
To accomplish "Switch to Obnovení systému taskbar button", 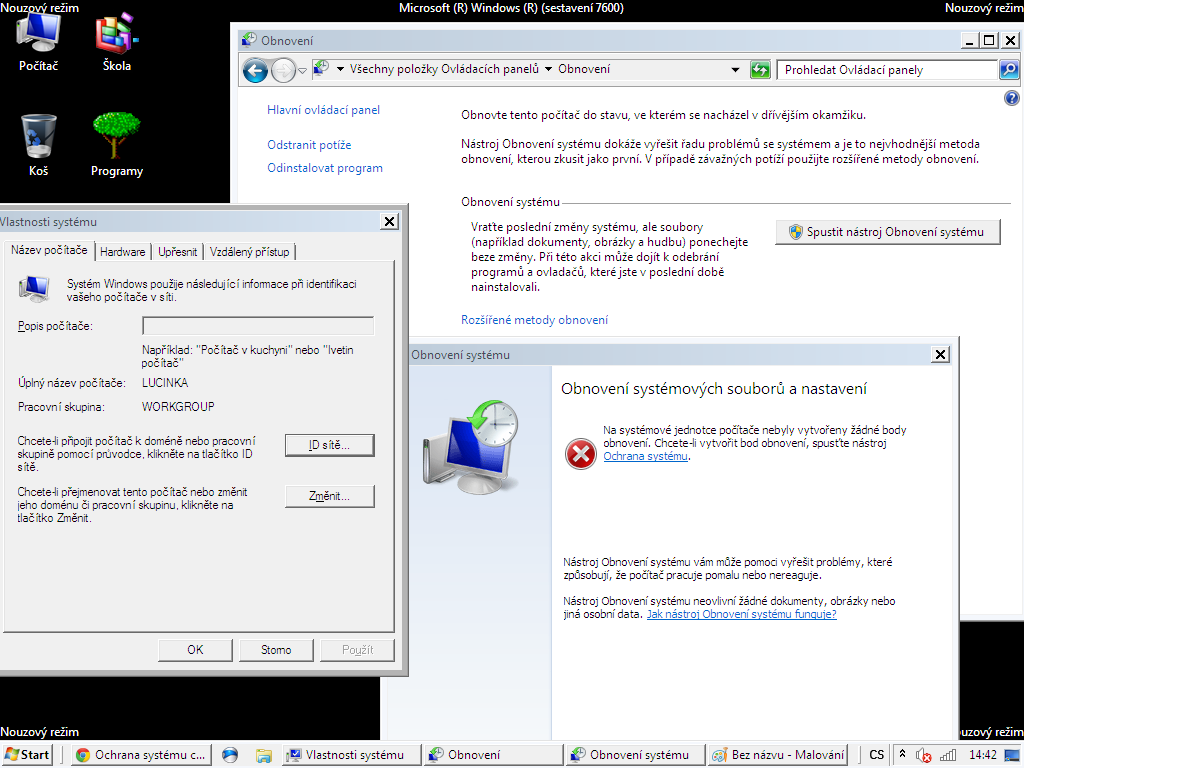I will tap(635, 755).
